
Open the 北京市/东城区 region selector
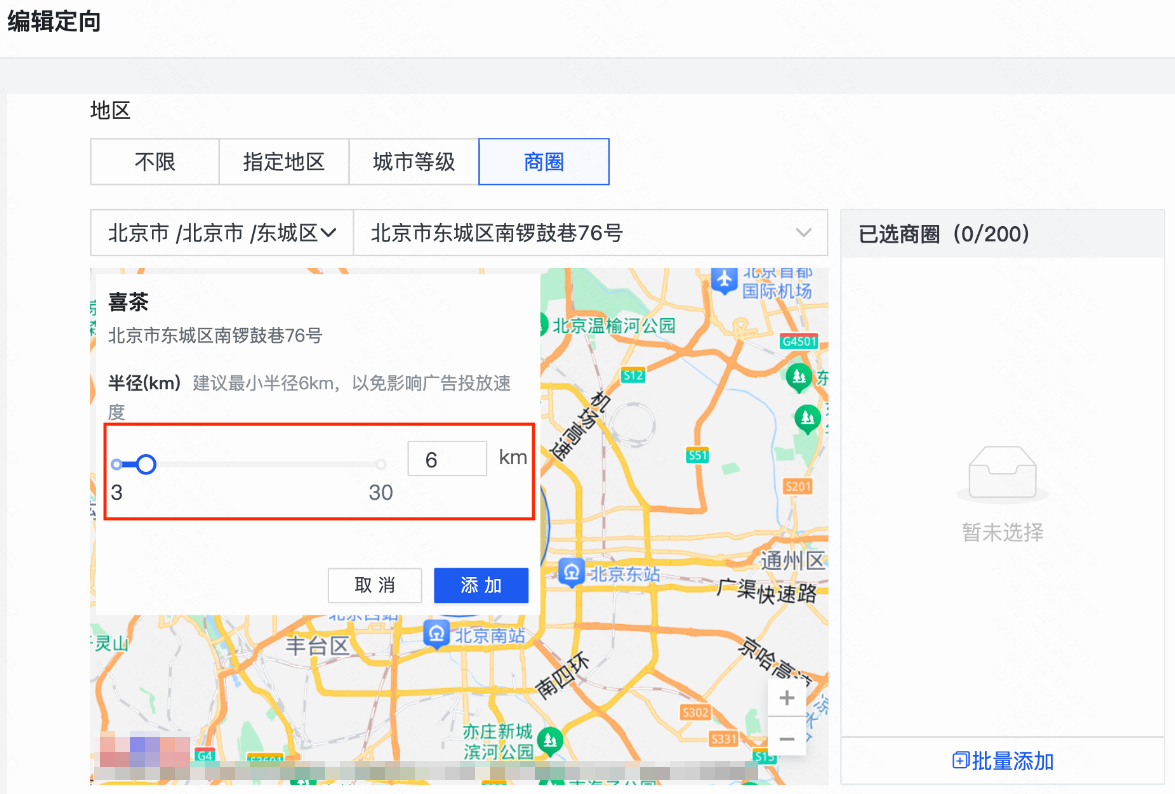click(x=220, y=232)
